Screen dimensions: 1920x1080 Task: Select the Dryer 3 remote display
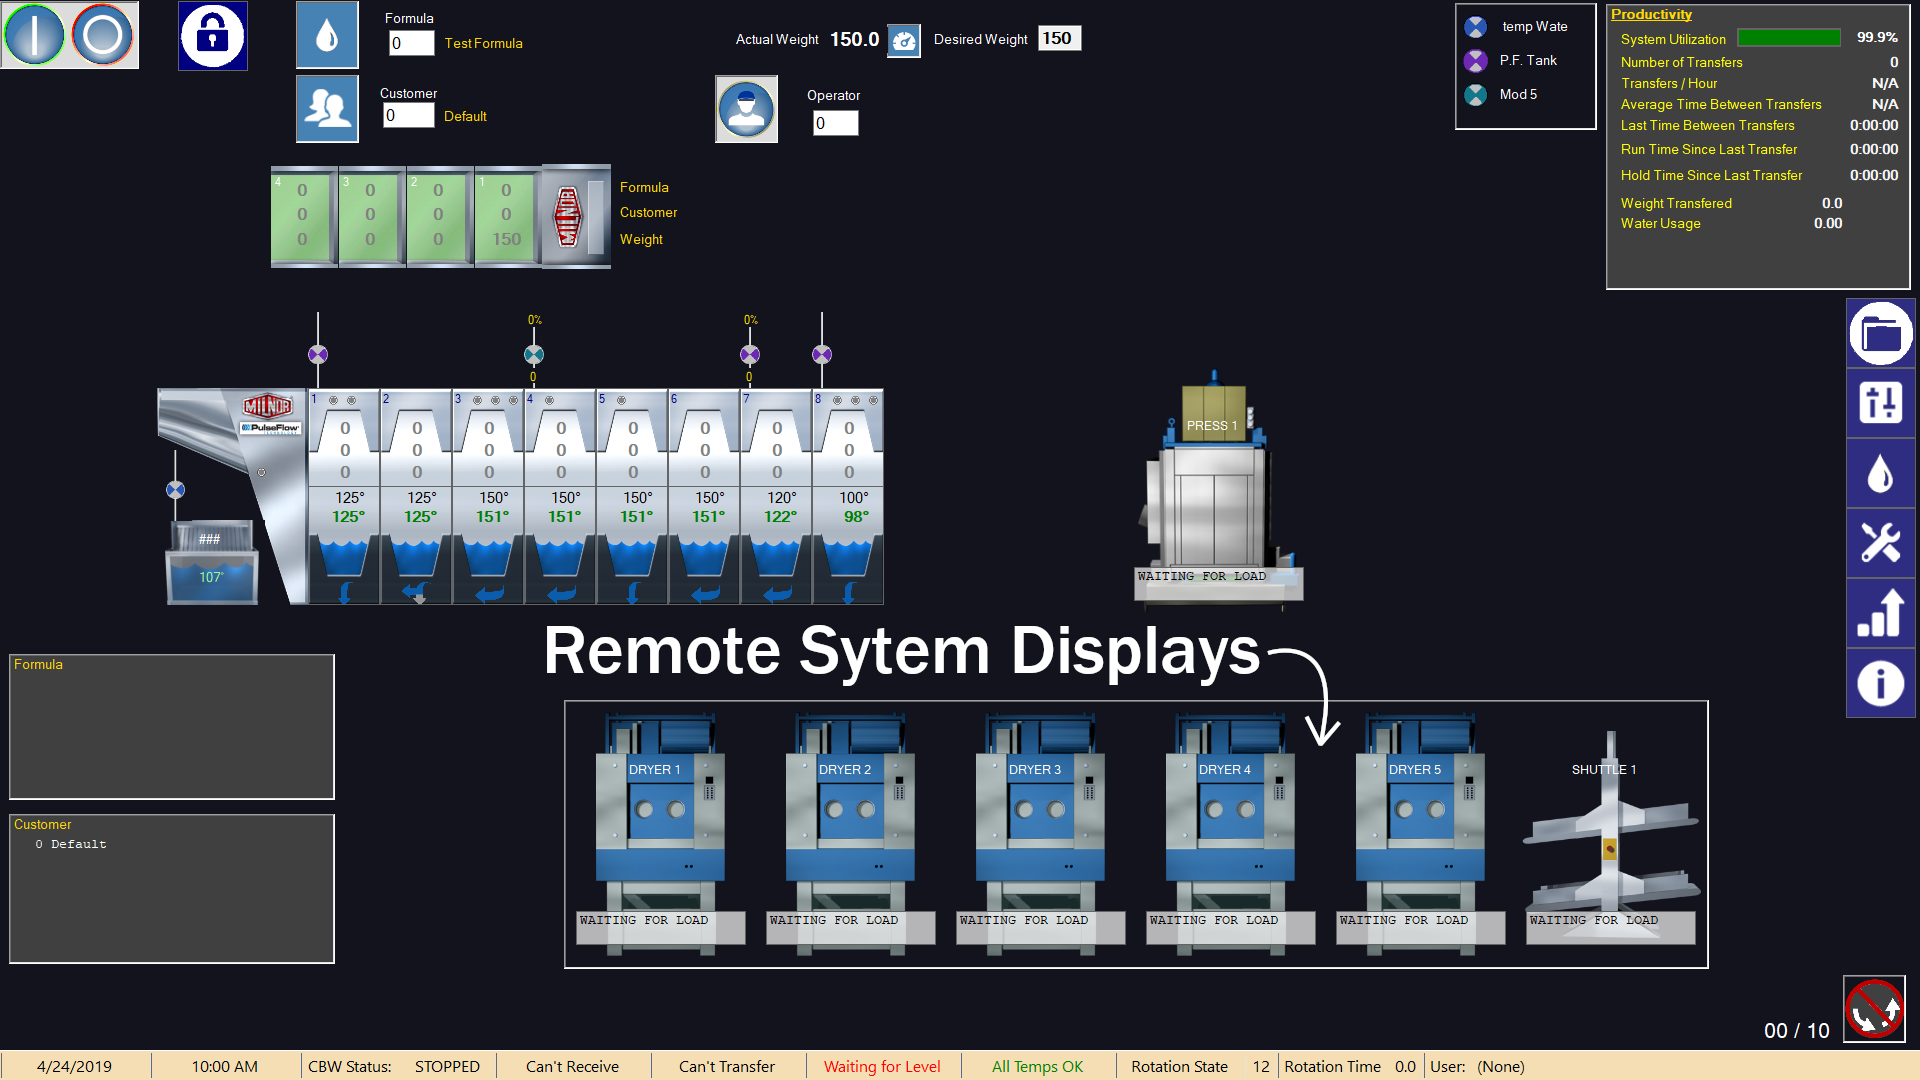1040,835
